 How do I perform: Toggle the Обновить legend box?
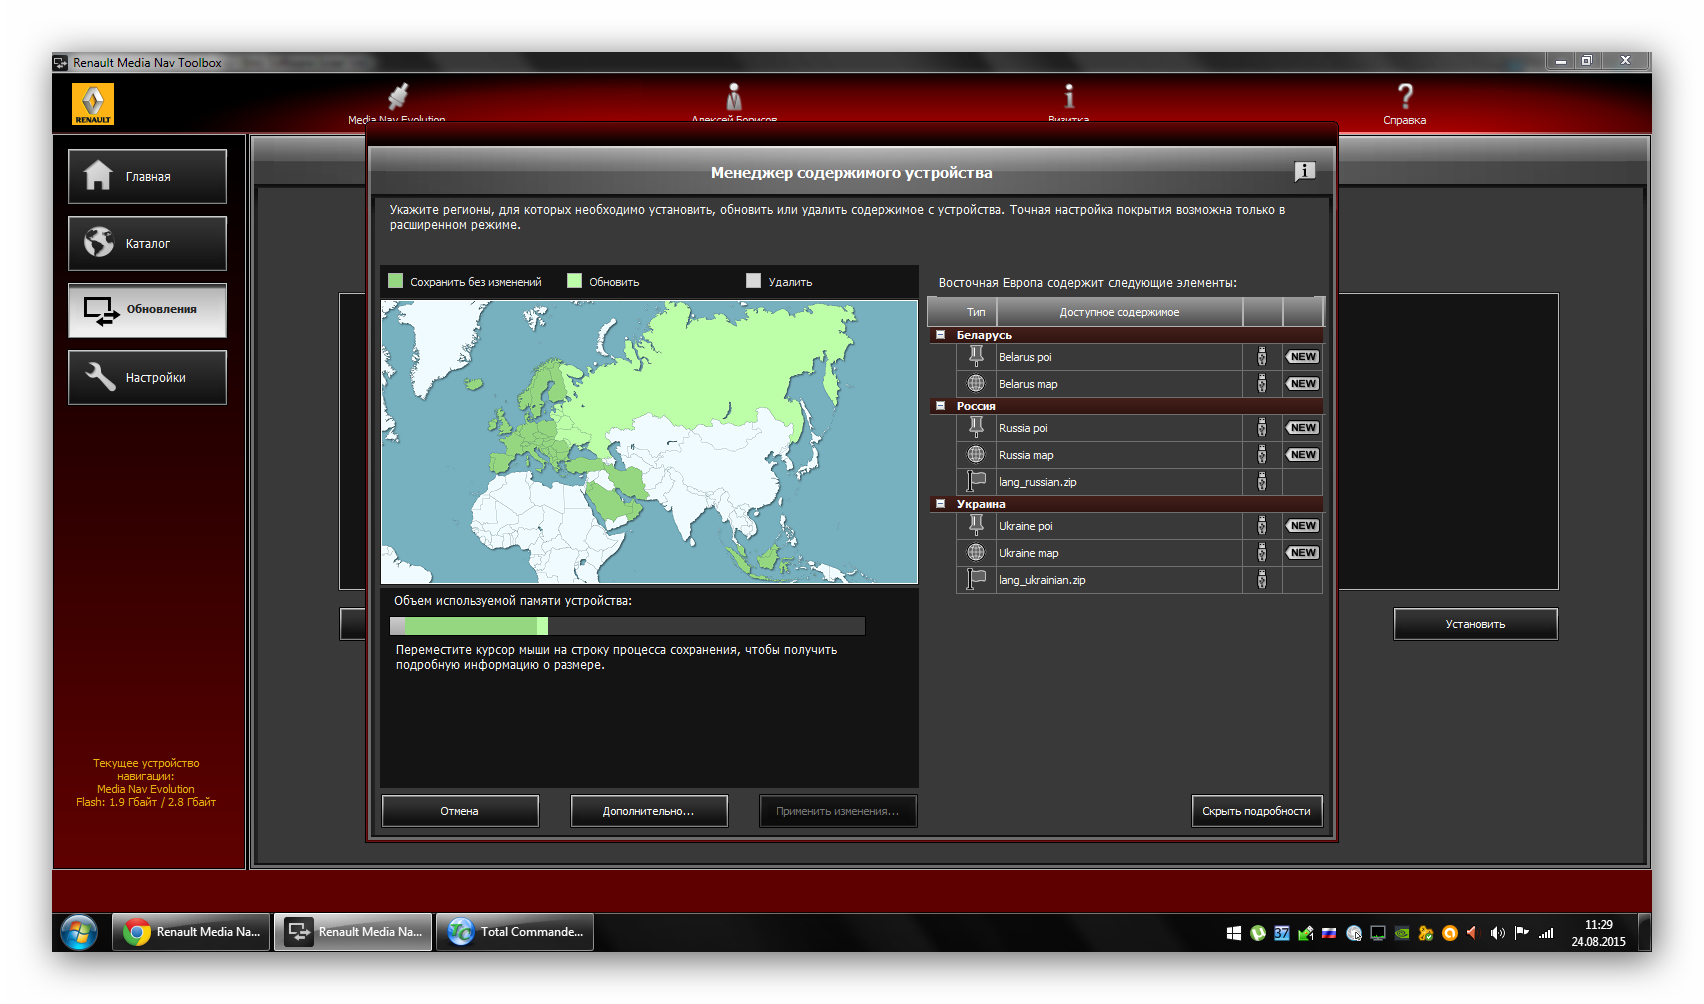point(575,281)
